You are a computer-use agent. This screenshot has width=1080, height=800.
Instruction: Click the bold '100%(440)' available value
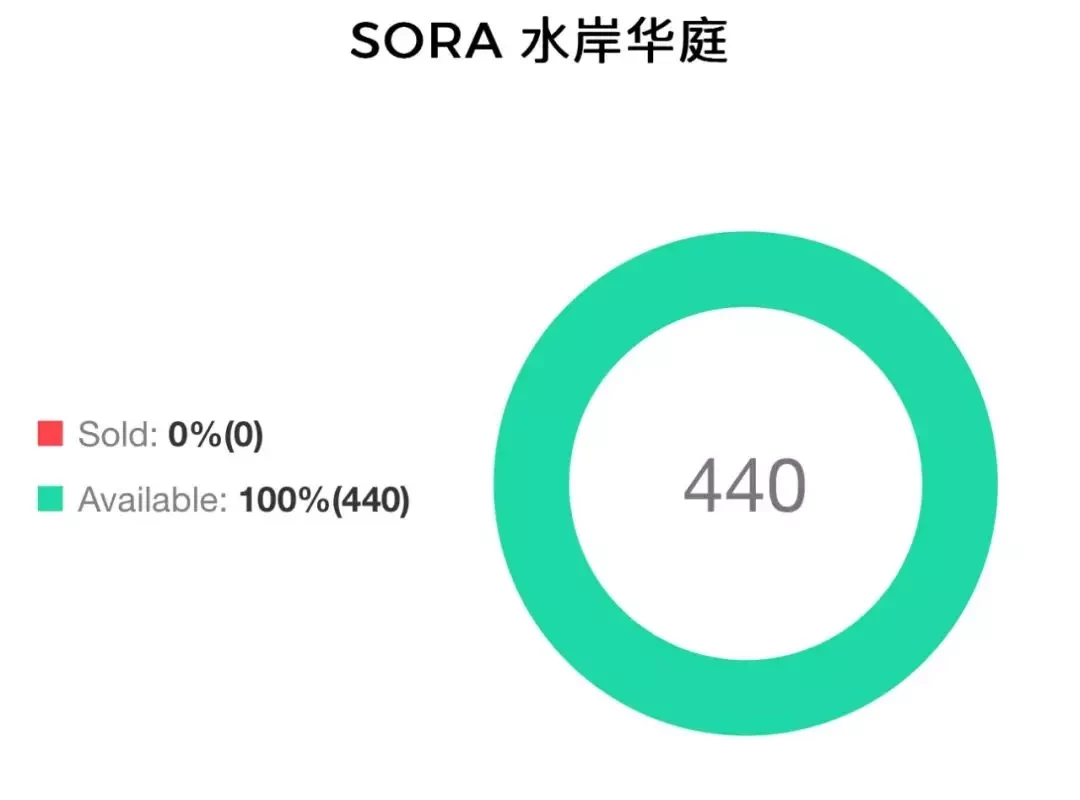tap(324, 500)
